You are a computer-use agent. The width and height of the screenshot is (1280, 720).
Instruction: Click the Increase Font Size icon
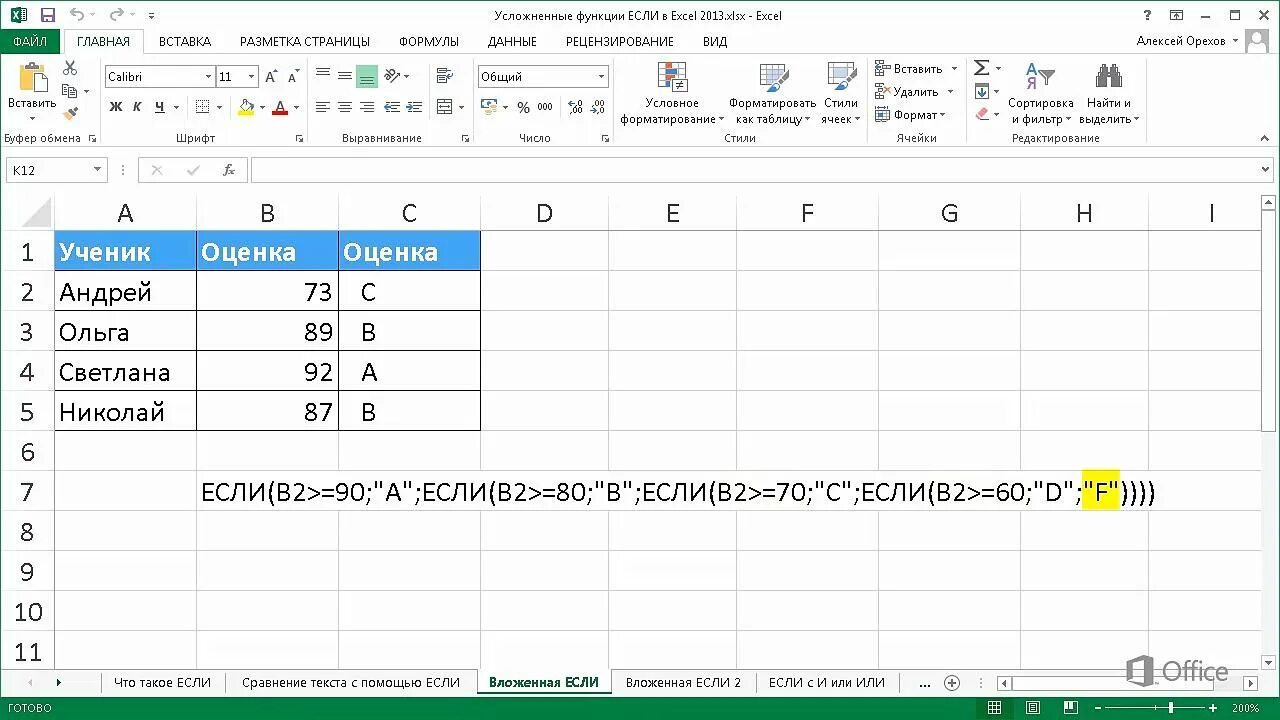click(x=273, y=77)
